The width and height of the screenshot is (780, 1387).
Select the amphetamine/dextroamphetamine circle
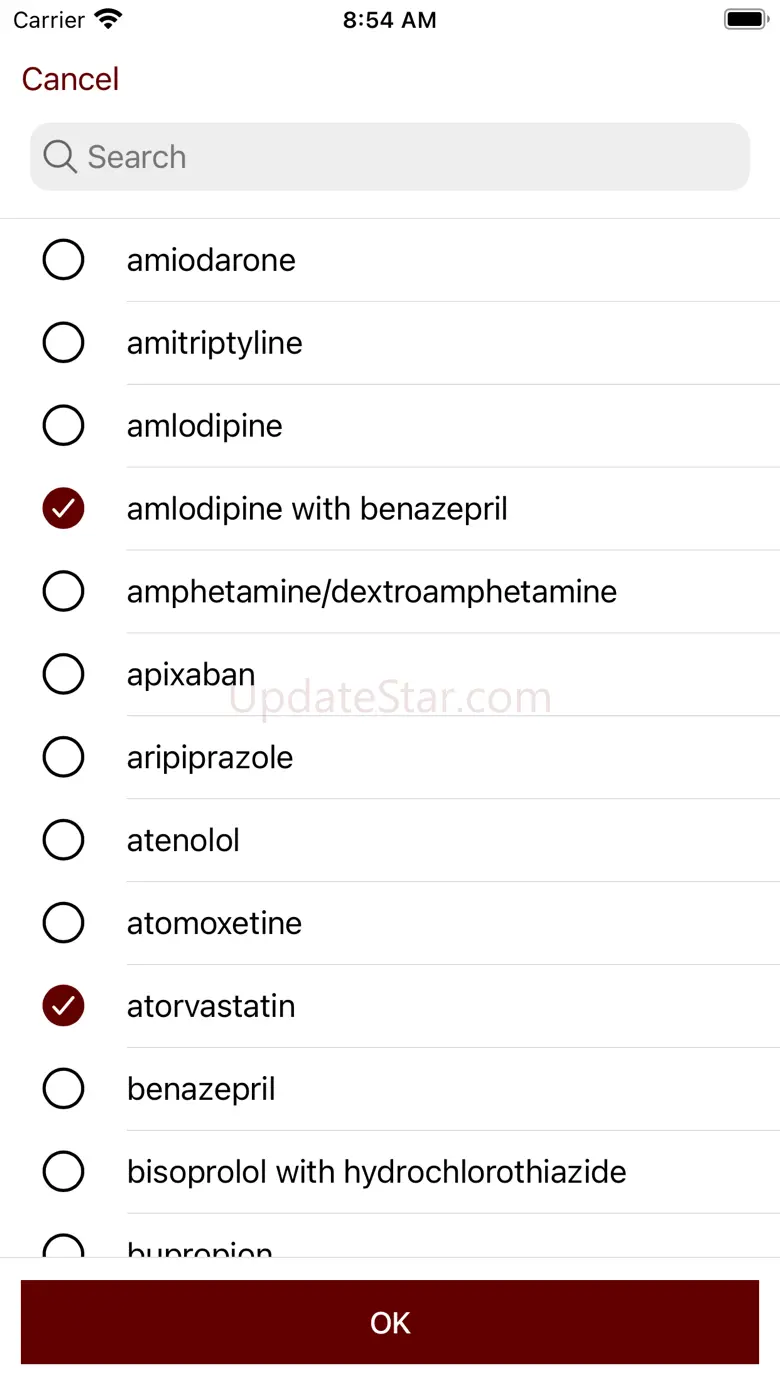63,592
